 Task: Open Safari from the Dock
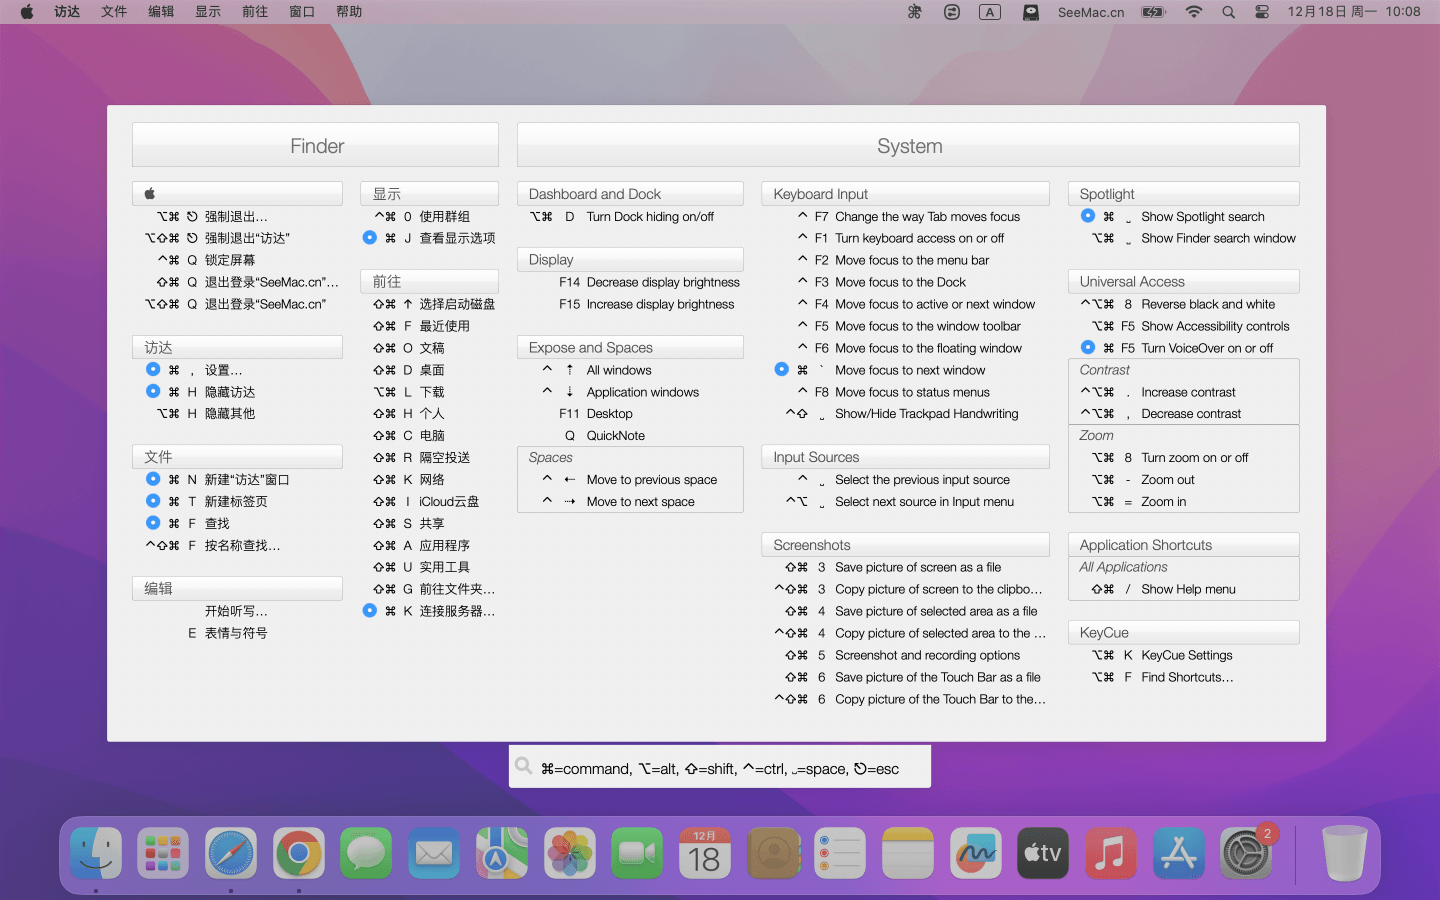click(231, 853)
